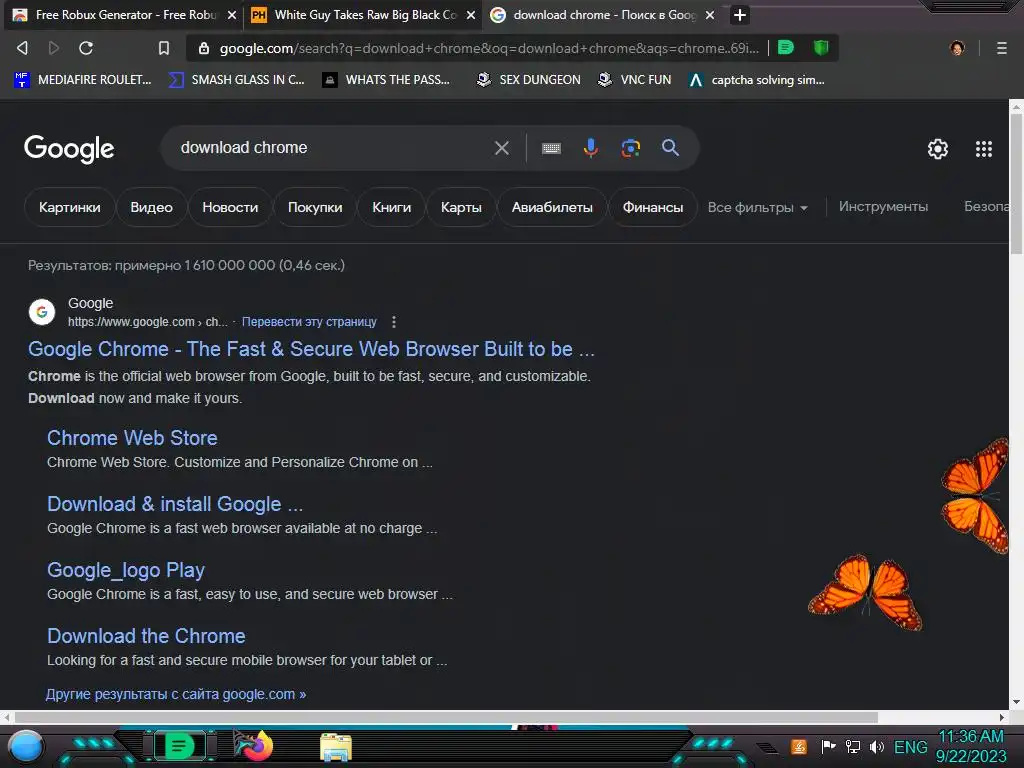Image resolution: width=1024 pixels, height=768 pixels.
Task: Open the Google Chrome Fast & Secure result
Action: (x=311, y=349)
